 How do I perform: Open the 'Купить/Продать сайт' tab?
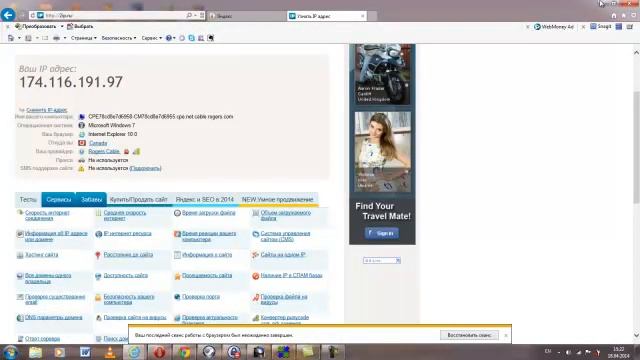(x=139, y=200)
